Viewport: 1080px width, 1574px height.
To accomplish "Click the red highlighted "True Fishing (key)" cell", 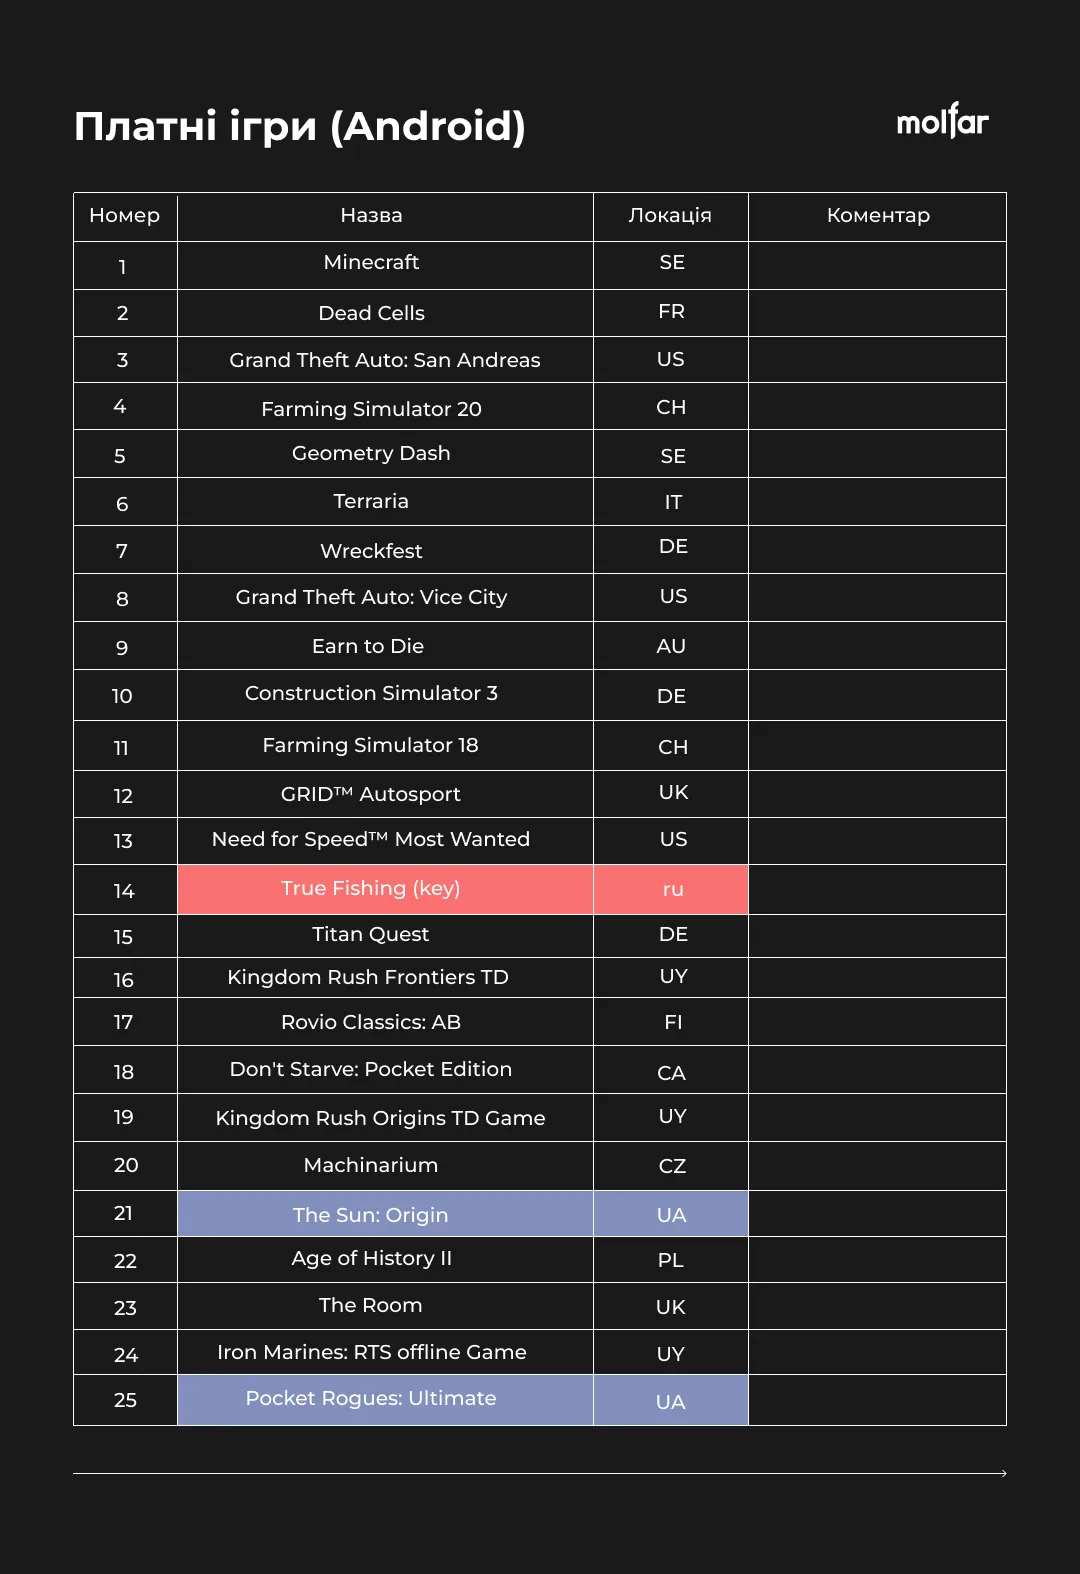I will point(371,889).
